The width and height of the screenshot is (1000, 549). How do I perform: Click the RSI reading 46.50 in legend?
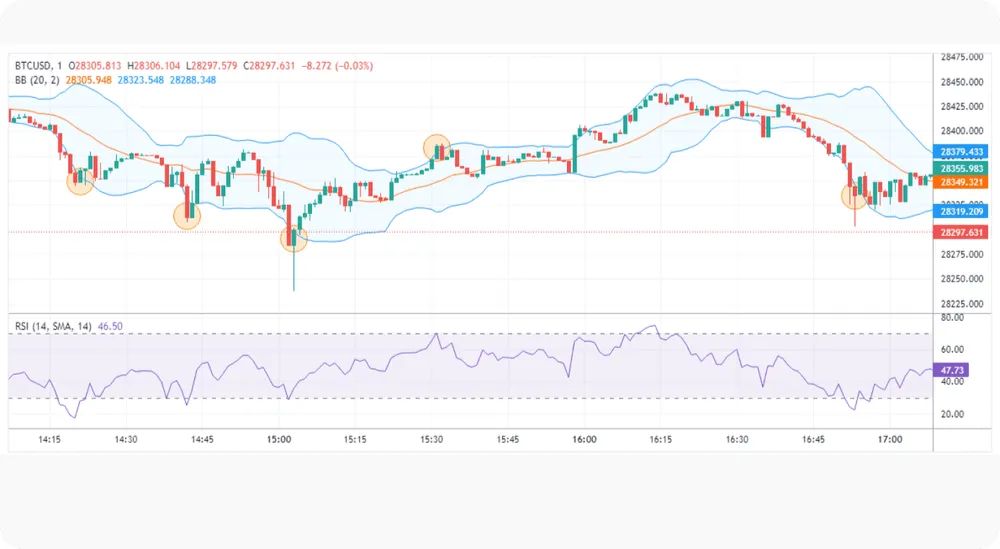tap(110, 326)
